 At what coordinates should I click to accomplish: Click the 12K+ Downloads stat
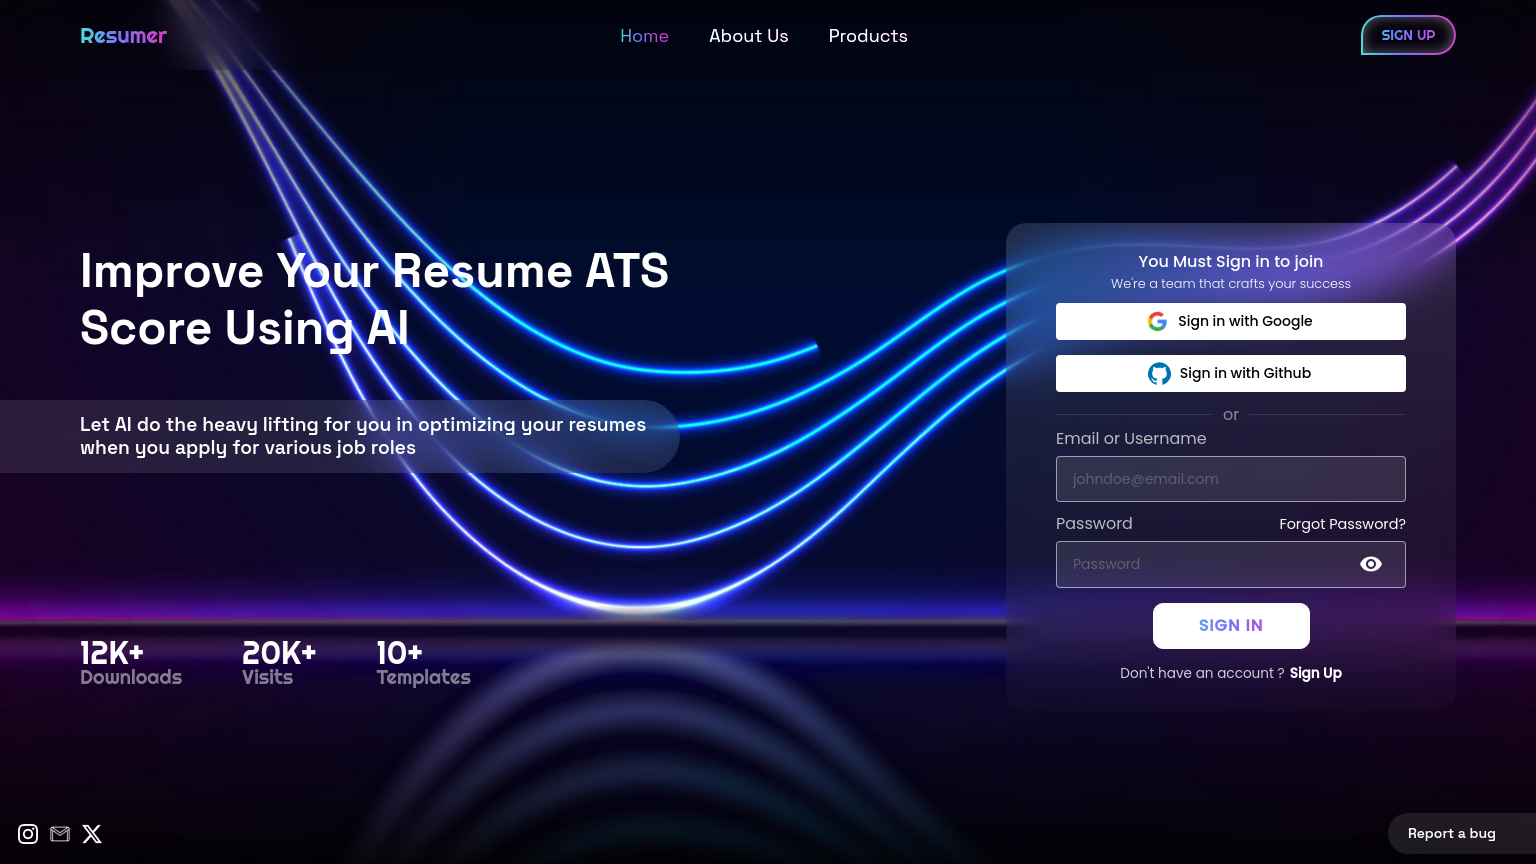click(131, 665)
